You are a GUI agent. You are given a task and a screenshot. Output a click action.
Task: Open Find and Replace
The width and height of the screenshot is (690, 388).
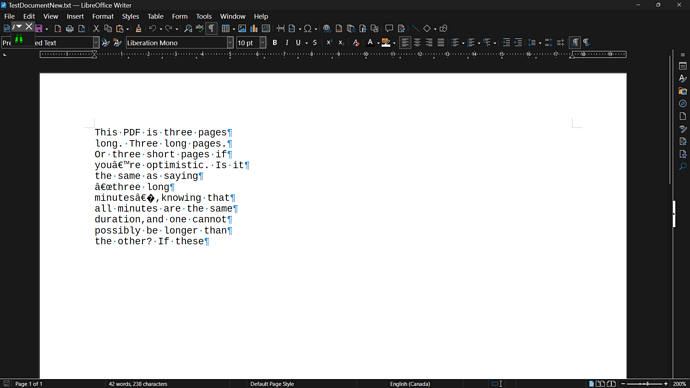pyautogui.click(x=188, y=29)
